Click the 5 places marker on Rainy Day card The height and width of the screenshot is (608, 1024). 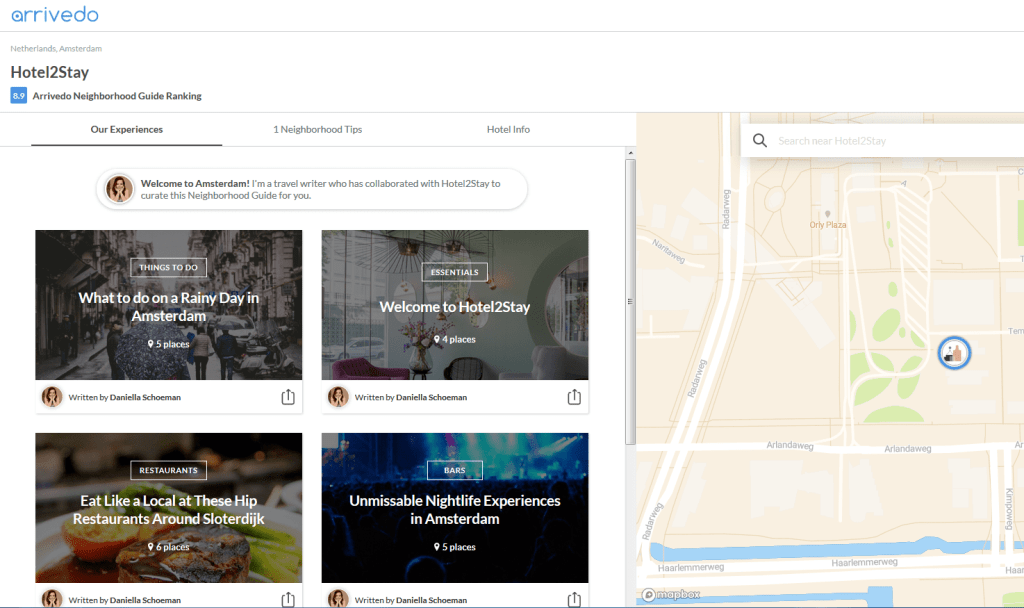[x=168, y=344]
